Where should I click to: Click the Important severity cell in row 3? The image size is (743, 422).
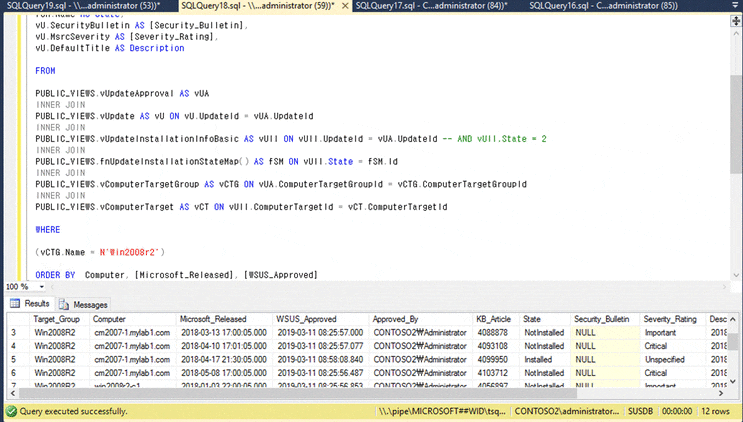click(673, 332)
